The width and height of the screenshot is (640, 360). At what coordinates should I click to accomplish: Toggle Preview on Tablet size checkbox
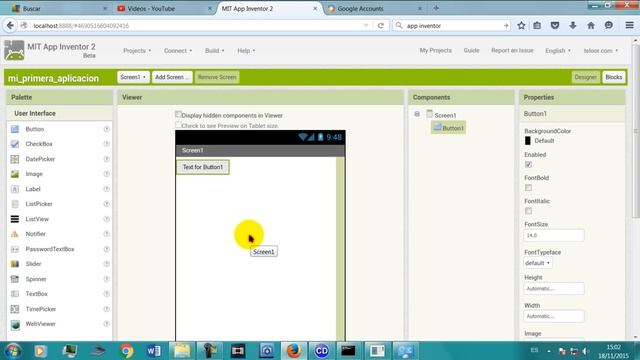(x=178, y=124)
